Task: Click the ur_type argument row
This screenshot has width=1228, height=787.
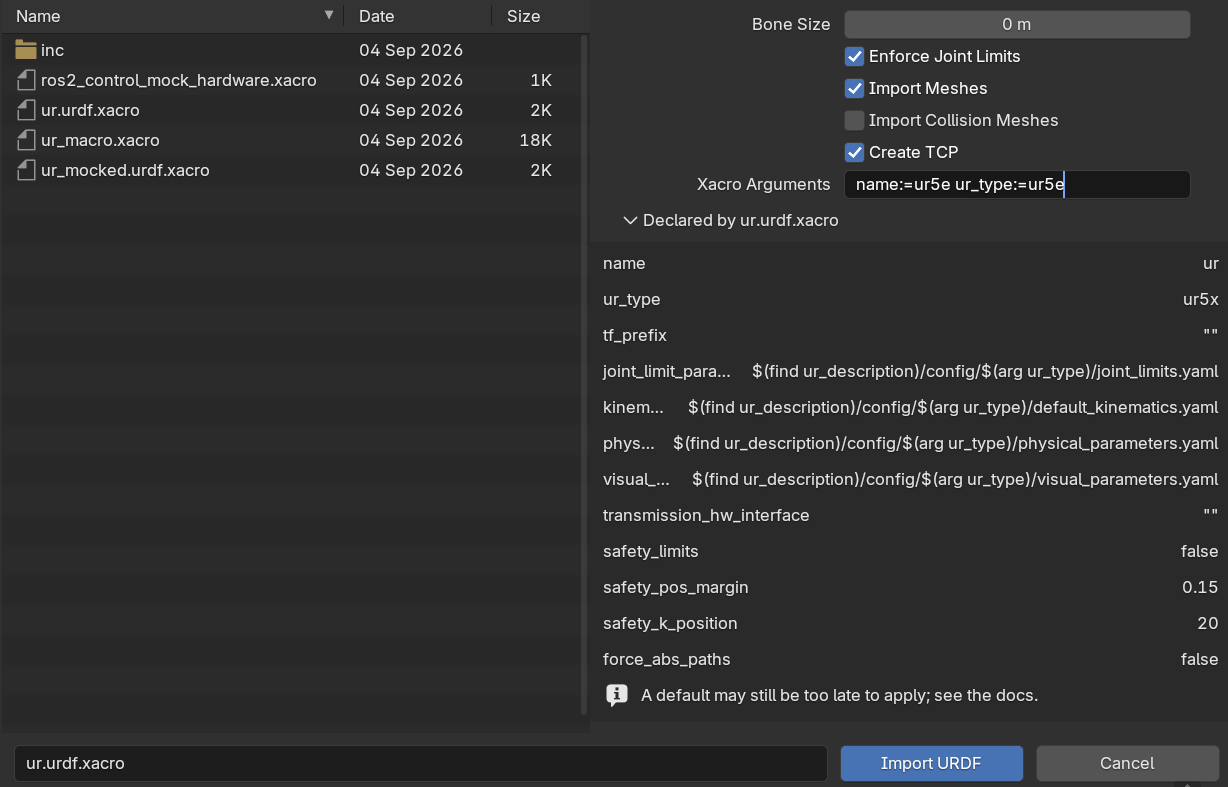Action: point(910,300)
